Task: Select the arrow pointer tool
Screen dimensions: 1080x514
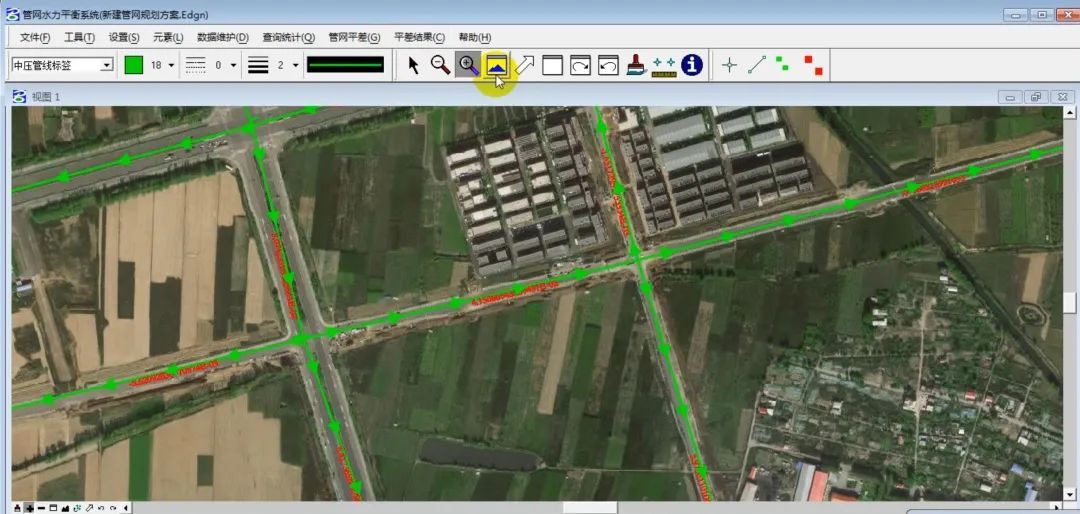Action: (x=413, y=65)
